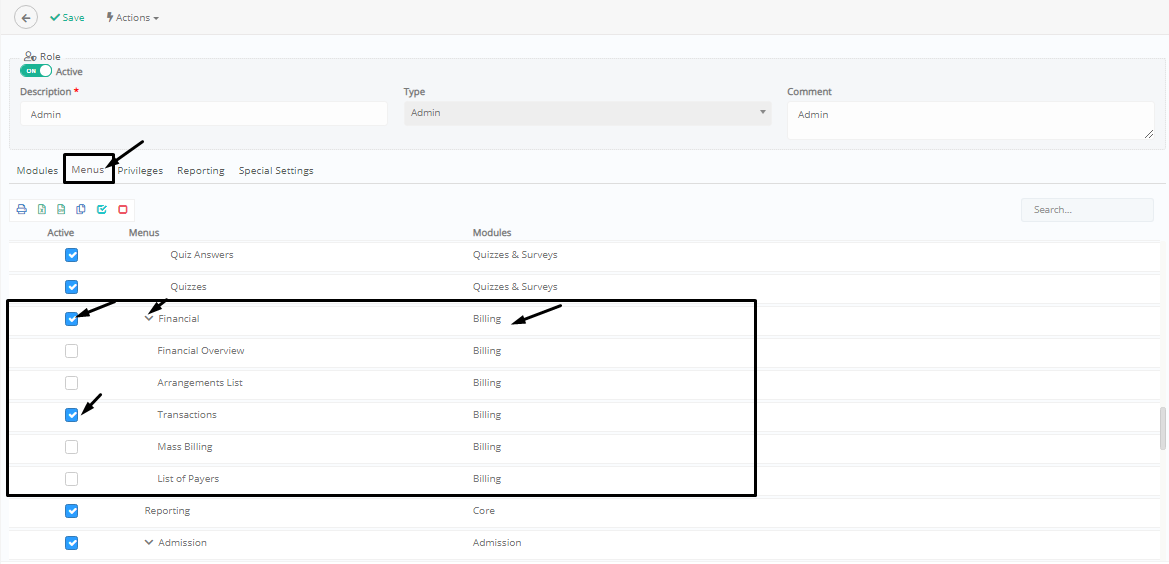1169x564 pixels.
Task: Open the Actions dropdown menu
Action: [x=133, y=17]
